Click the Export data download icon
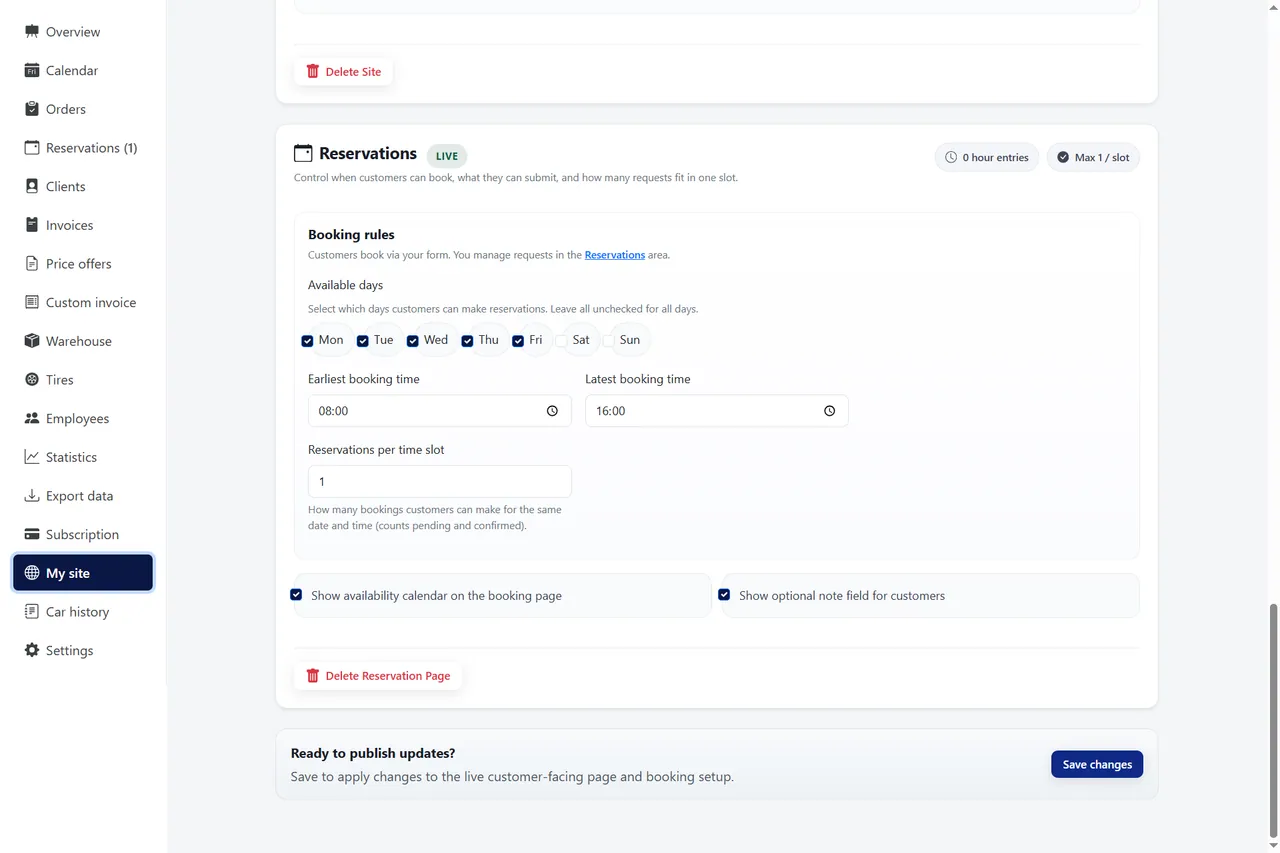 pyautogui.click(x=32, y=496)
